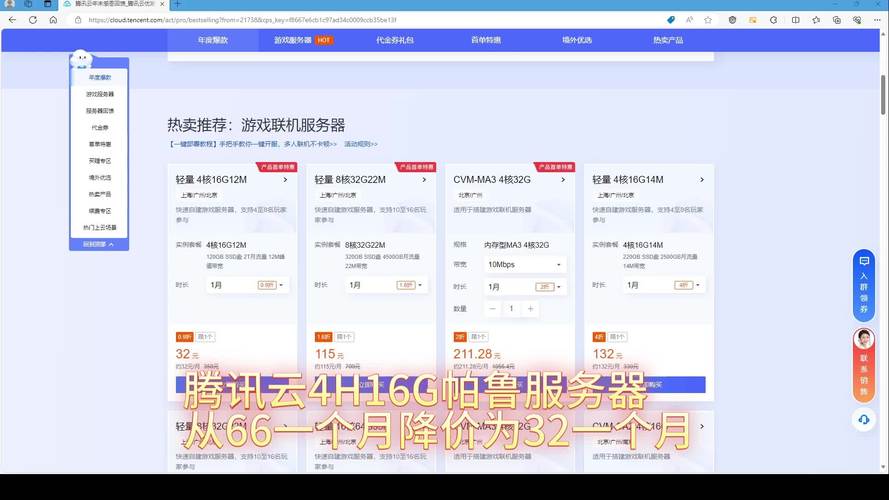Select 代金券 in the left sidebar

tap(100, 128)
